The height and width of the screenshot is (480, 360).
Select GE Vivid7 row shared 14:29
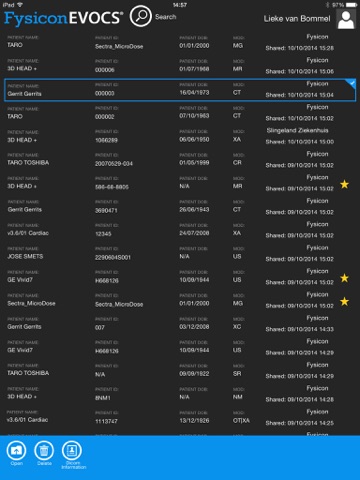(180, 347)
